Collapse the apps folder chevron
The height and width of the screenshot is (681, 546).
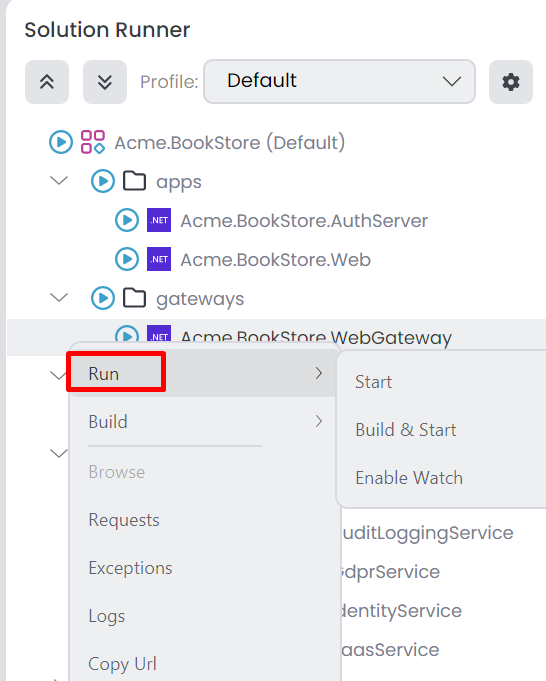59,180
